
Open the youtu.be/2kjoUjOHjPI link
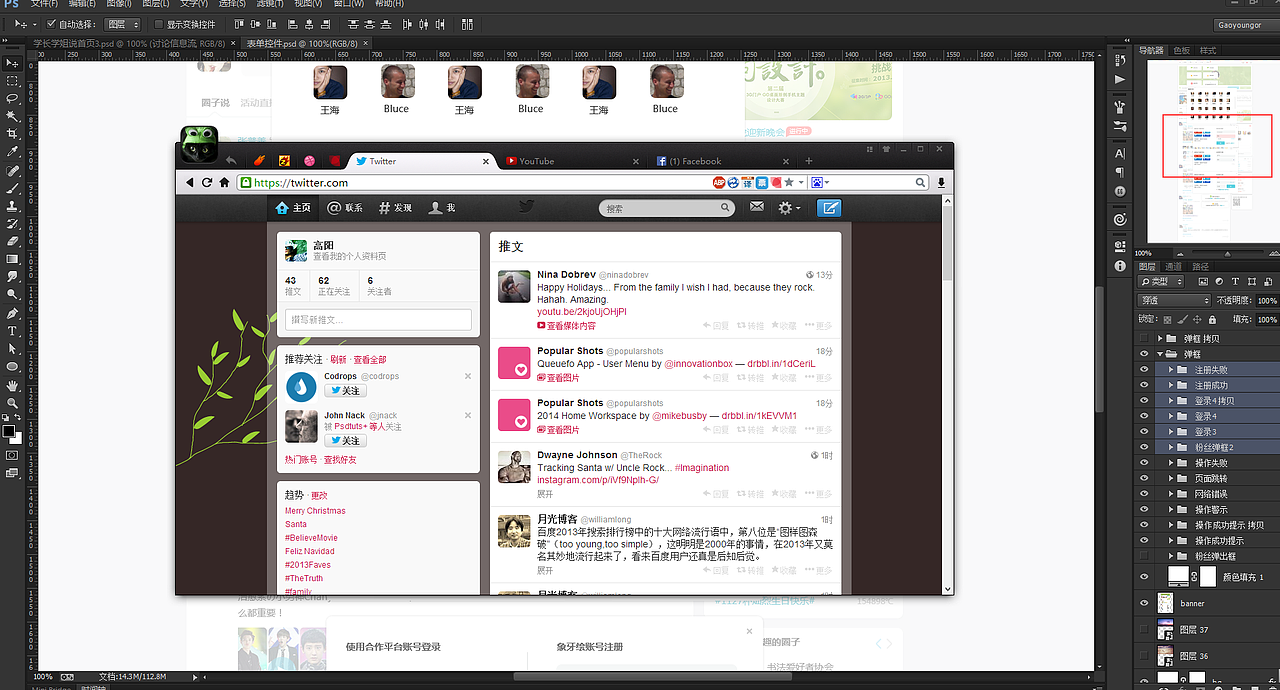[582, 312]
